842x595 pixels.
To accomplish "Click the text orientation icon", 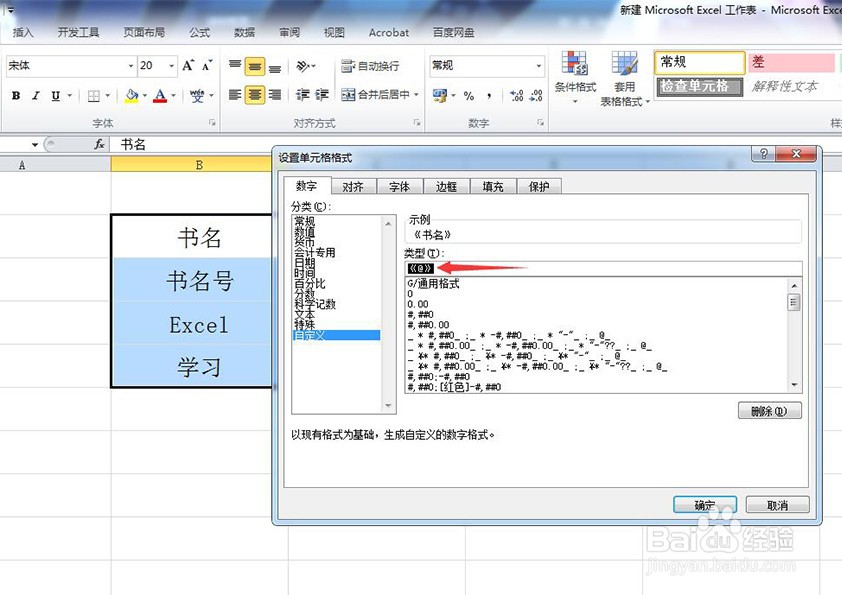I will pyautogui.click(x=303, y=66).
